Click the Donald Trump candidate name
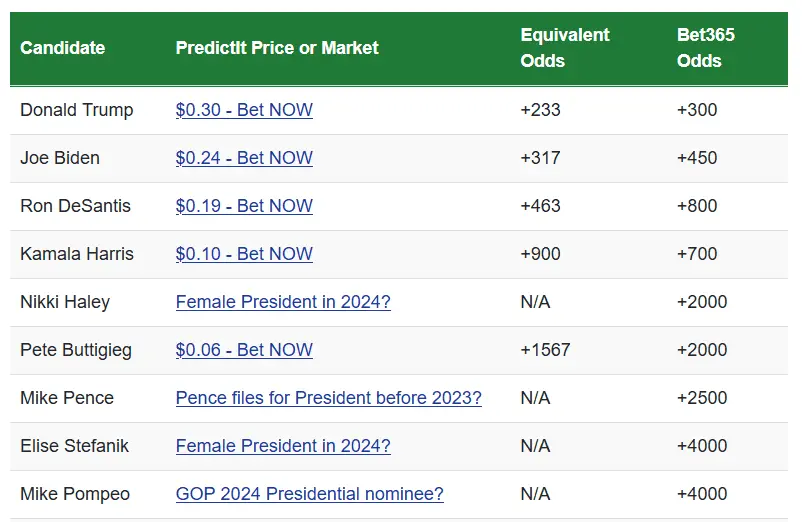Image resolution: width=802 pixels, height=522 pixels. (x=76, y=110)
